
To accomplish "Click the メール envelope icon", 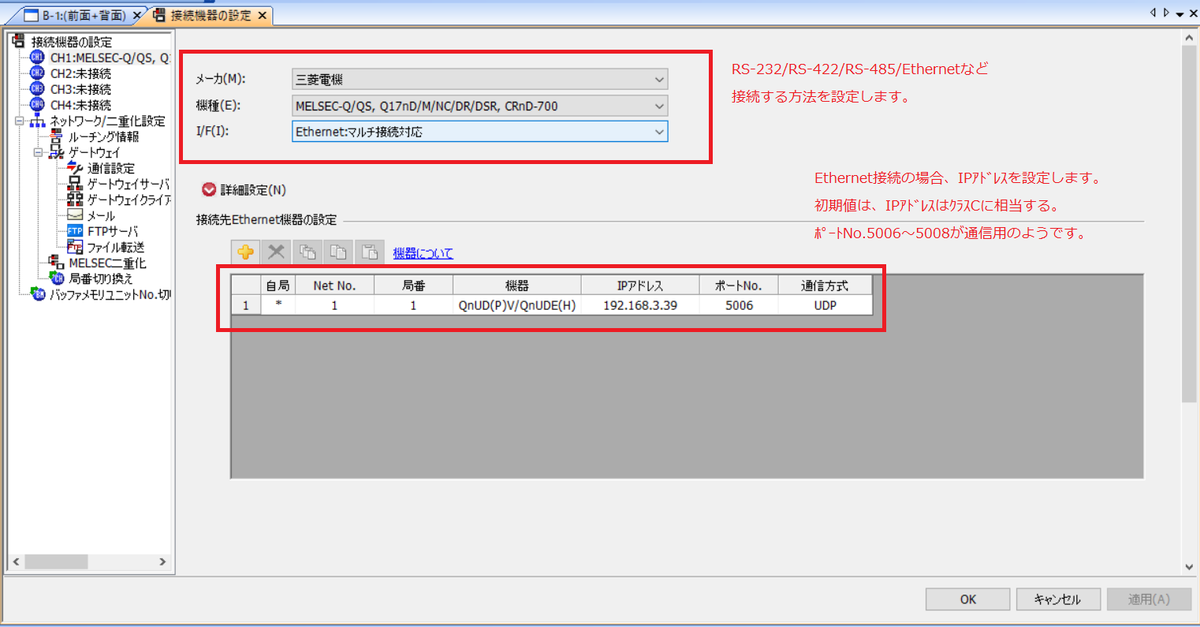I will (x=75, y=215).
